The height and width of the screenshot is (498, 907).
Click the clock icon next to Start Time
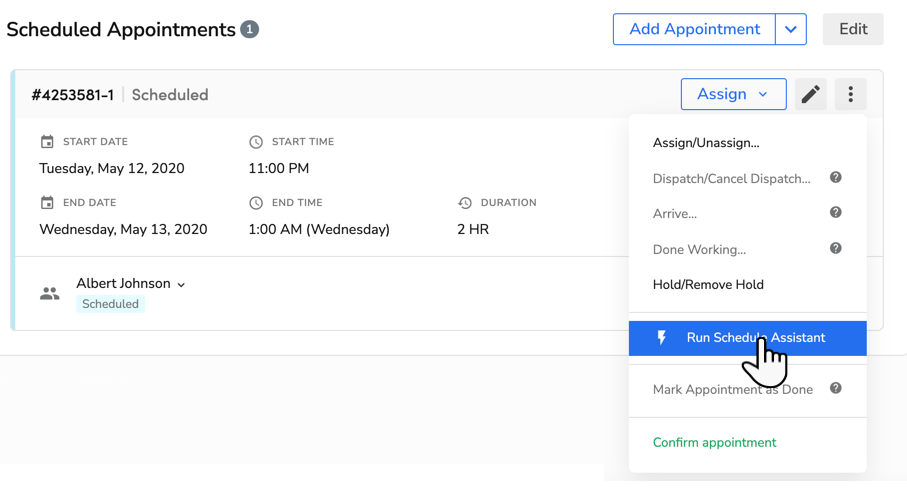pyautogui.click(x=256, y=142)
